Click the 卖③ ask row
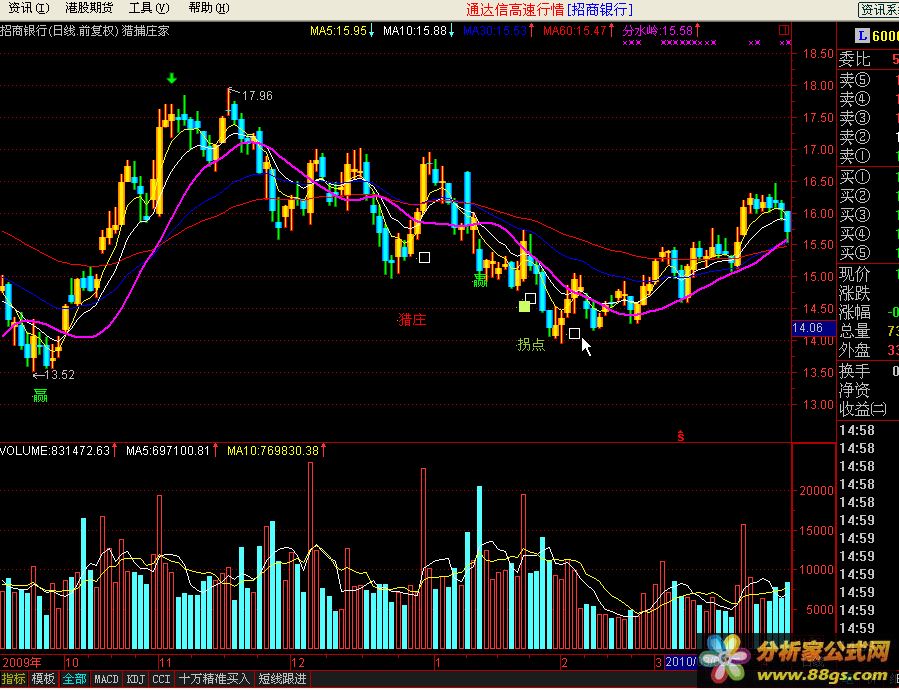The image size is (899, 690). (868, 118)
